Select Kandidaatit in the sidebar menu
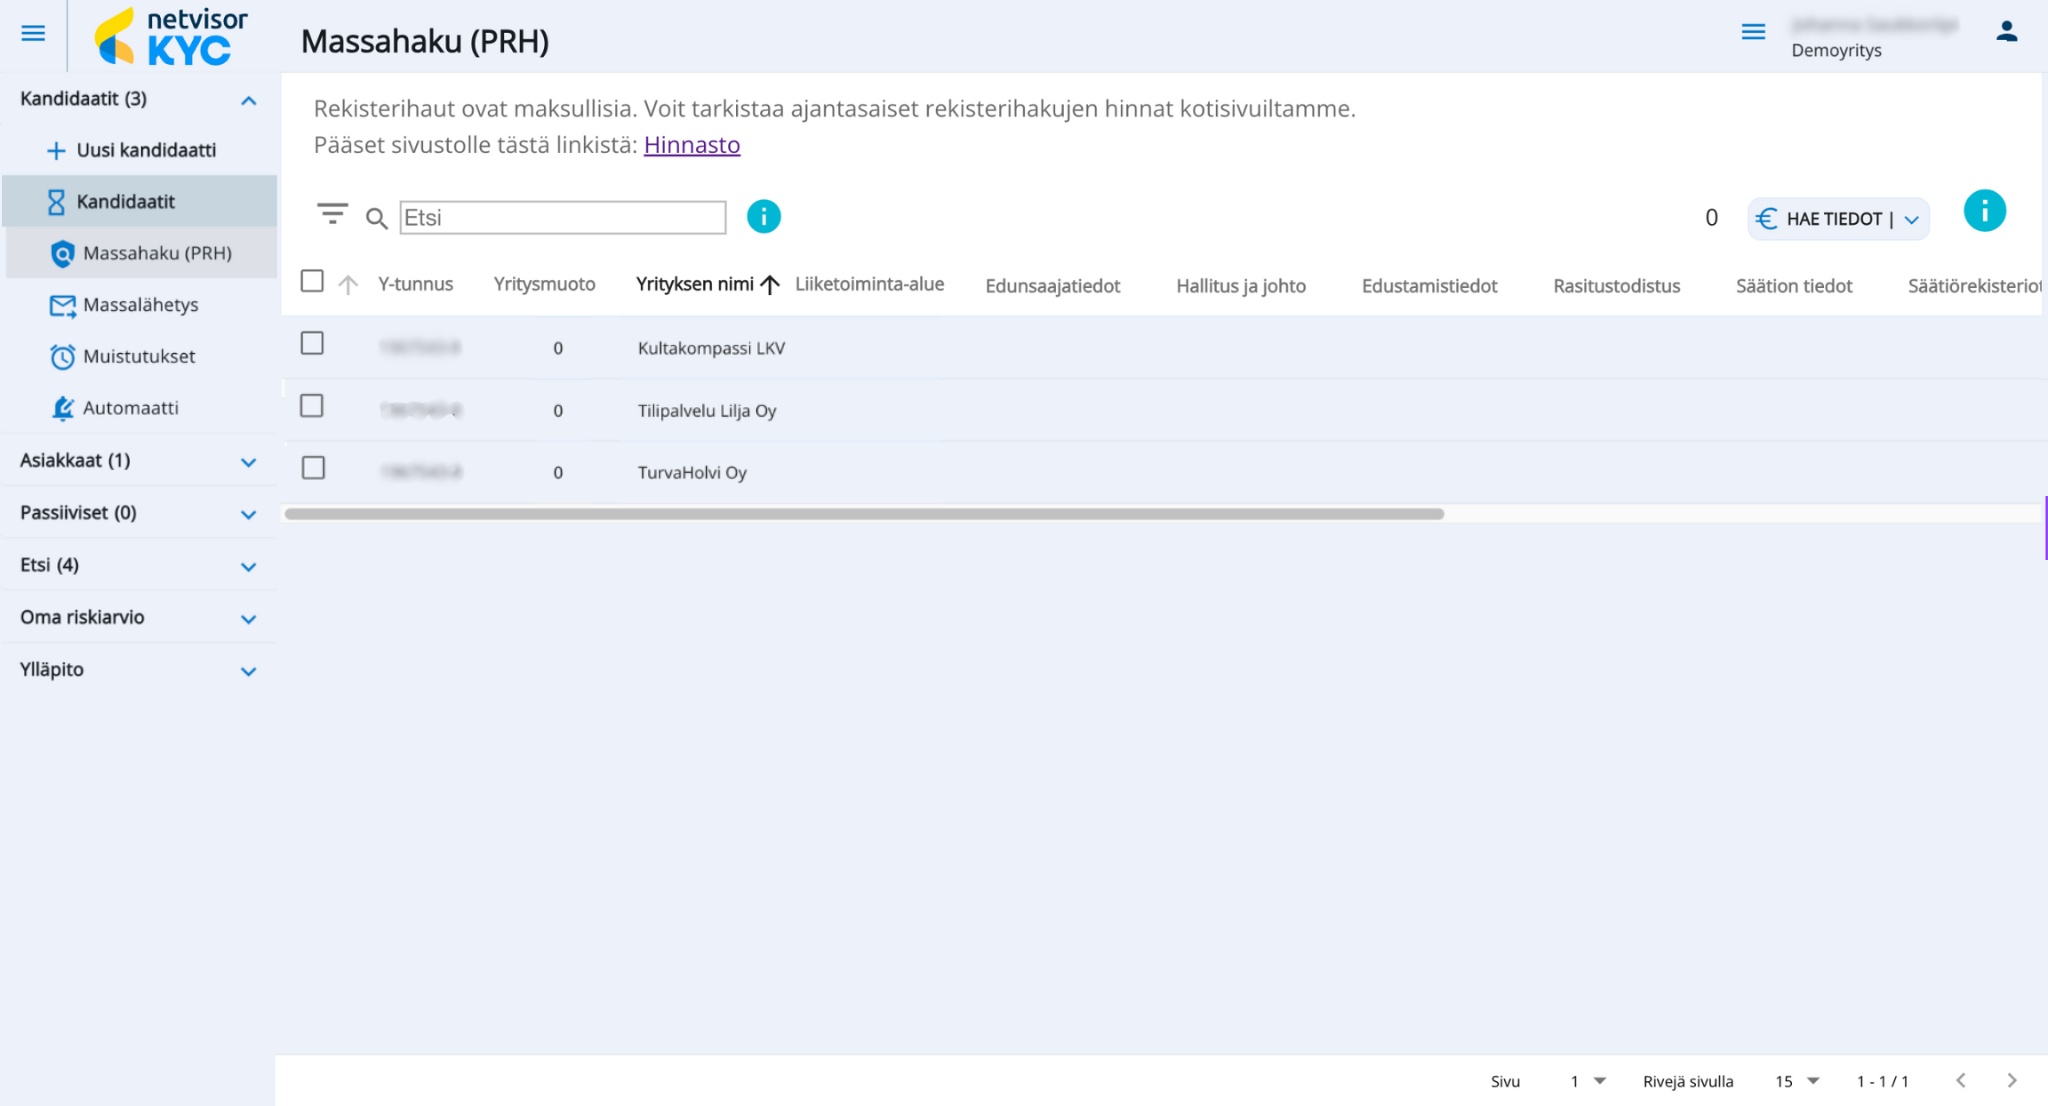 pyautogui.click(x=126, y=202)
